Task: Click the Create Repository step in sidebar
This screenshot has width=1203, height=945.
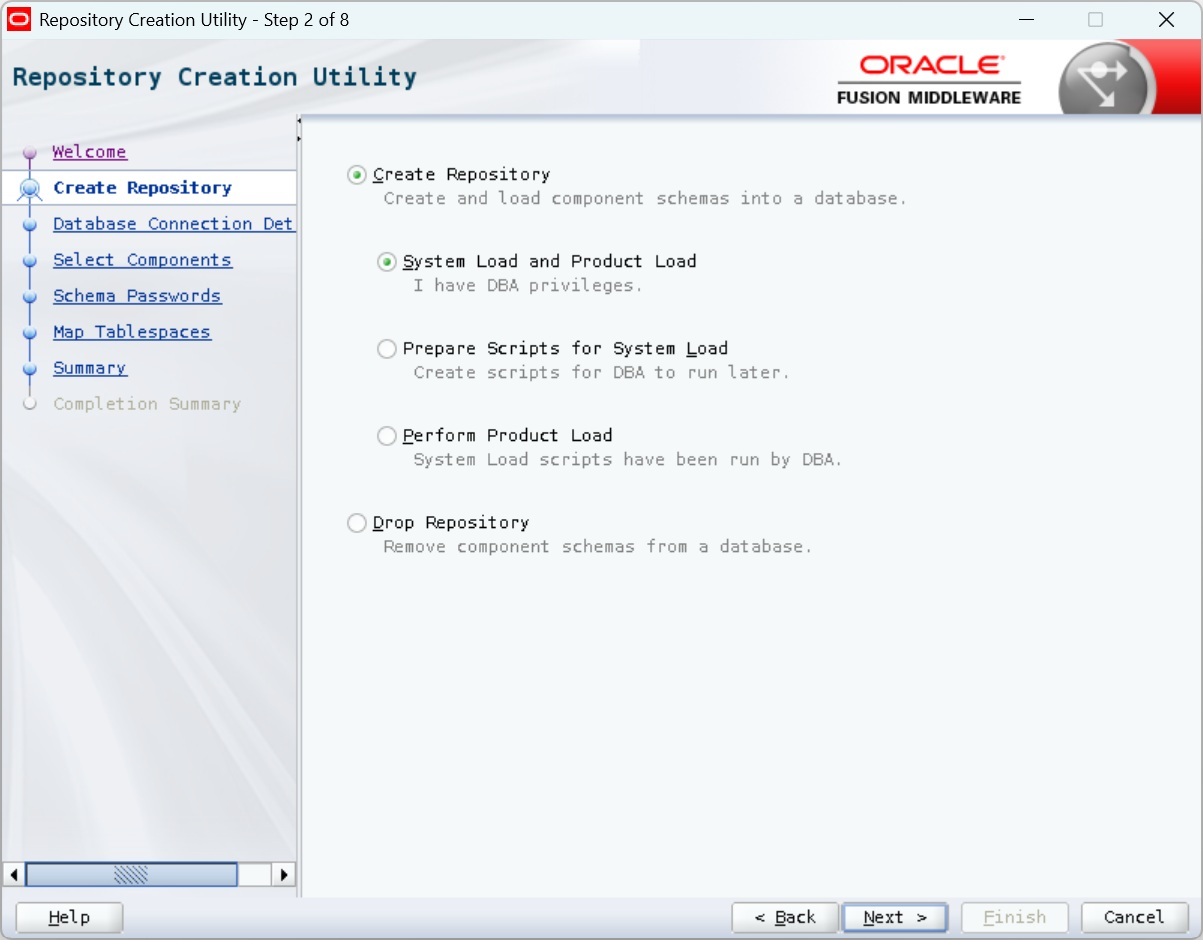Action: [x=142, y=188]
